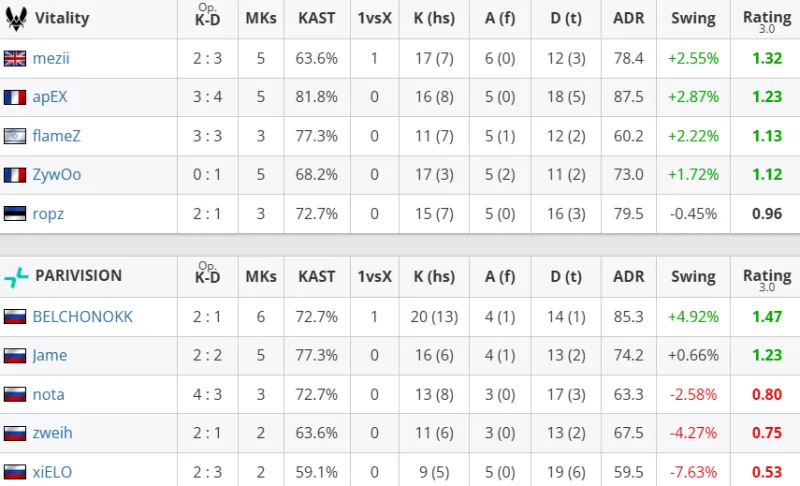800x486 pixels.
Task: Click the French flag beside apEX
Action: click(x=15, y=97)
